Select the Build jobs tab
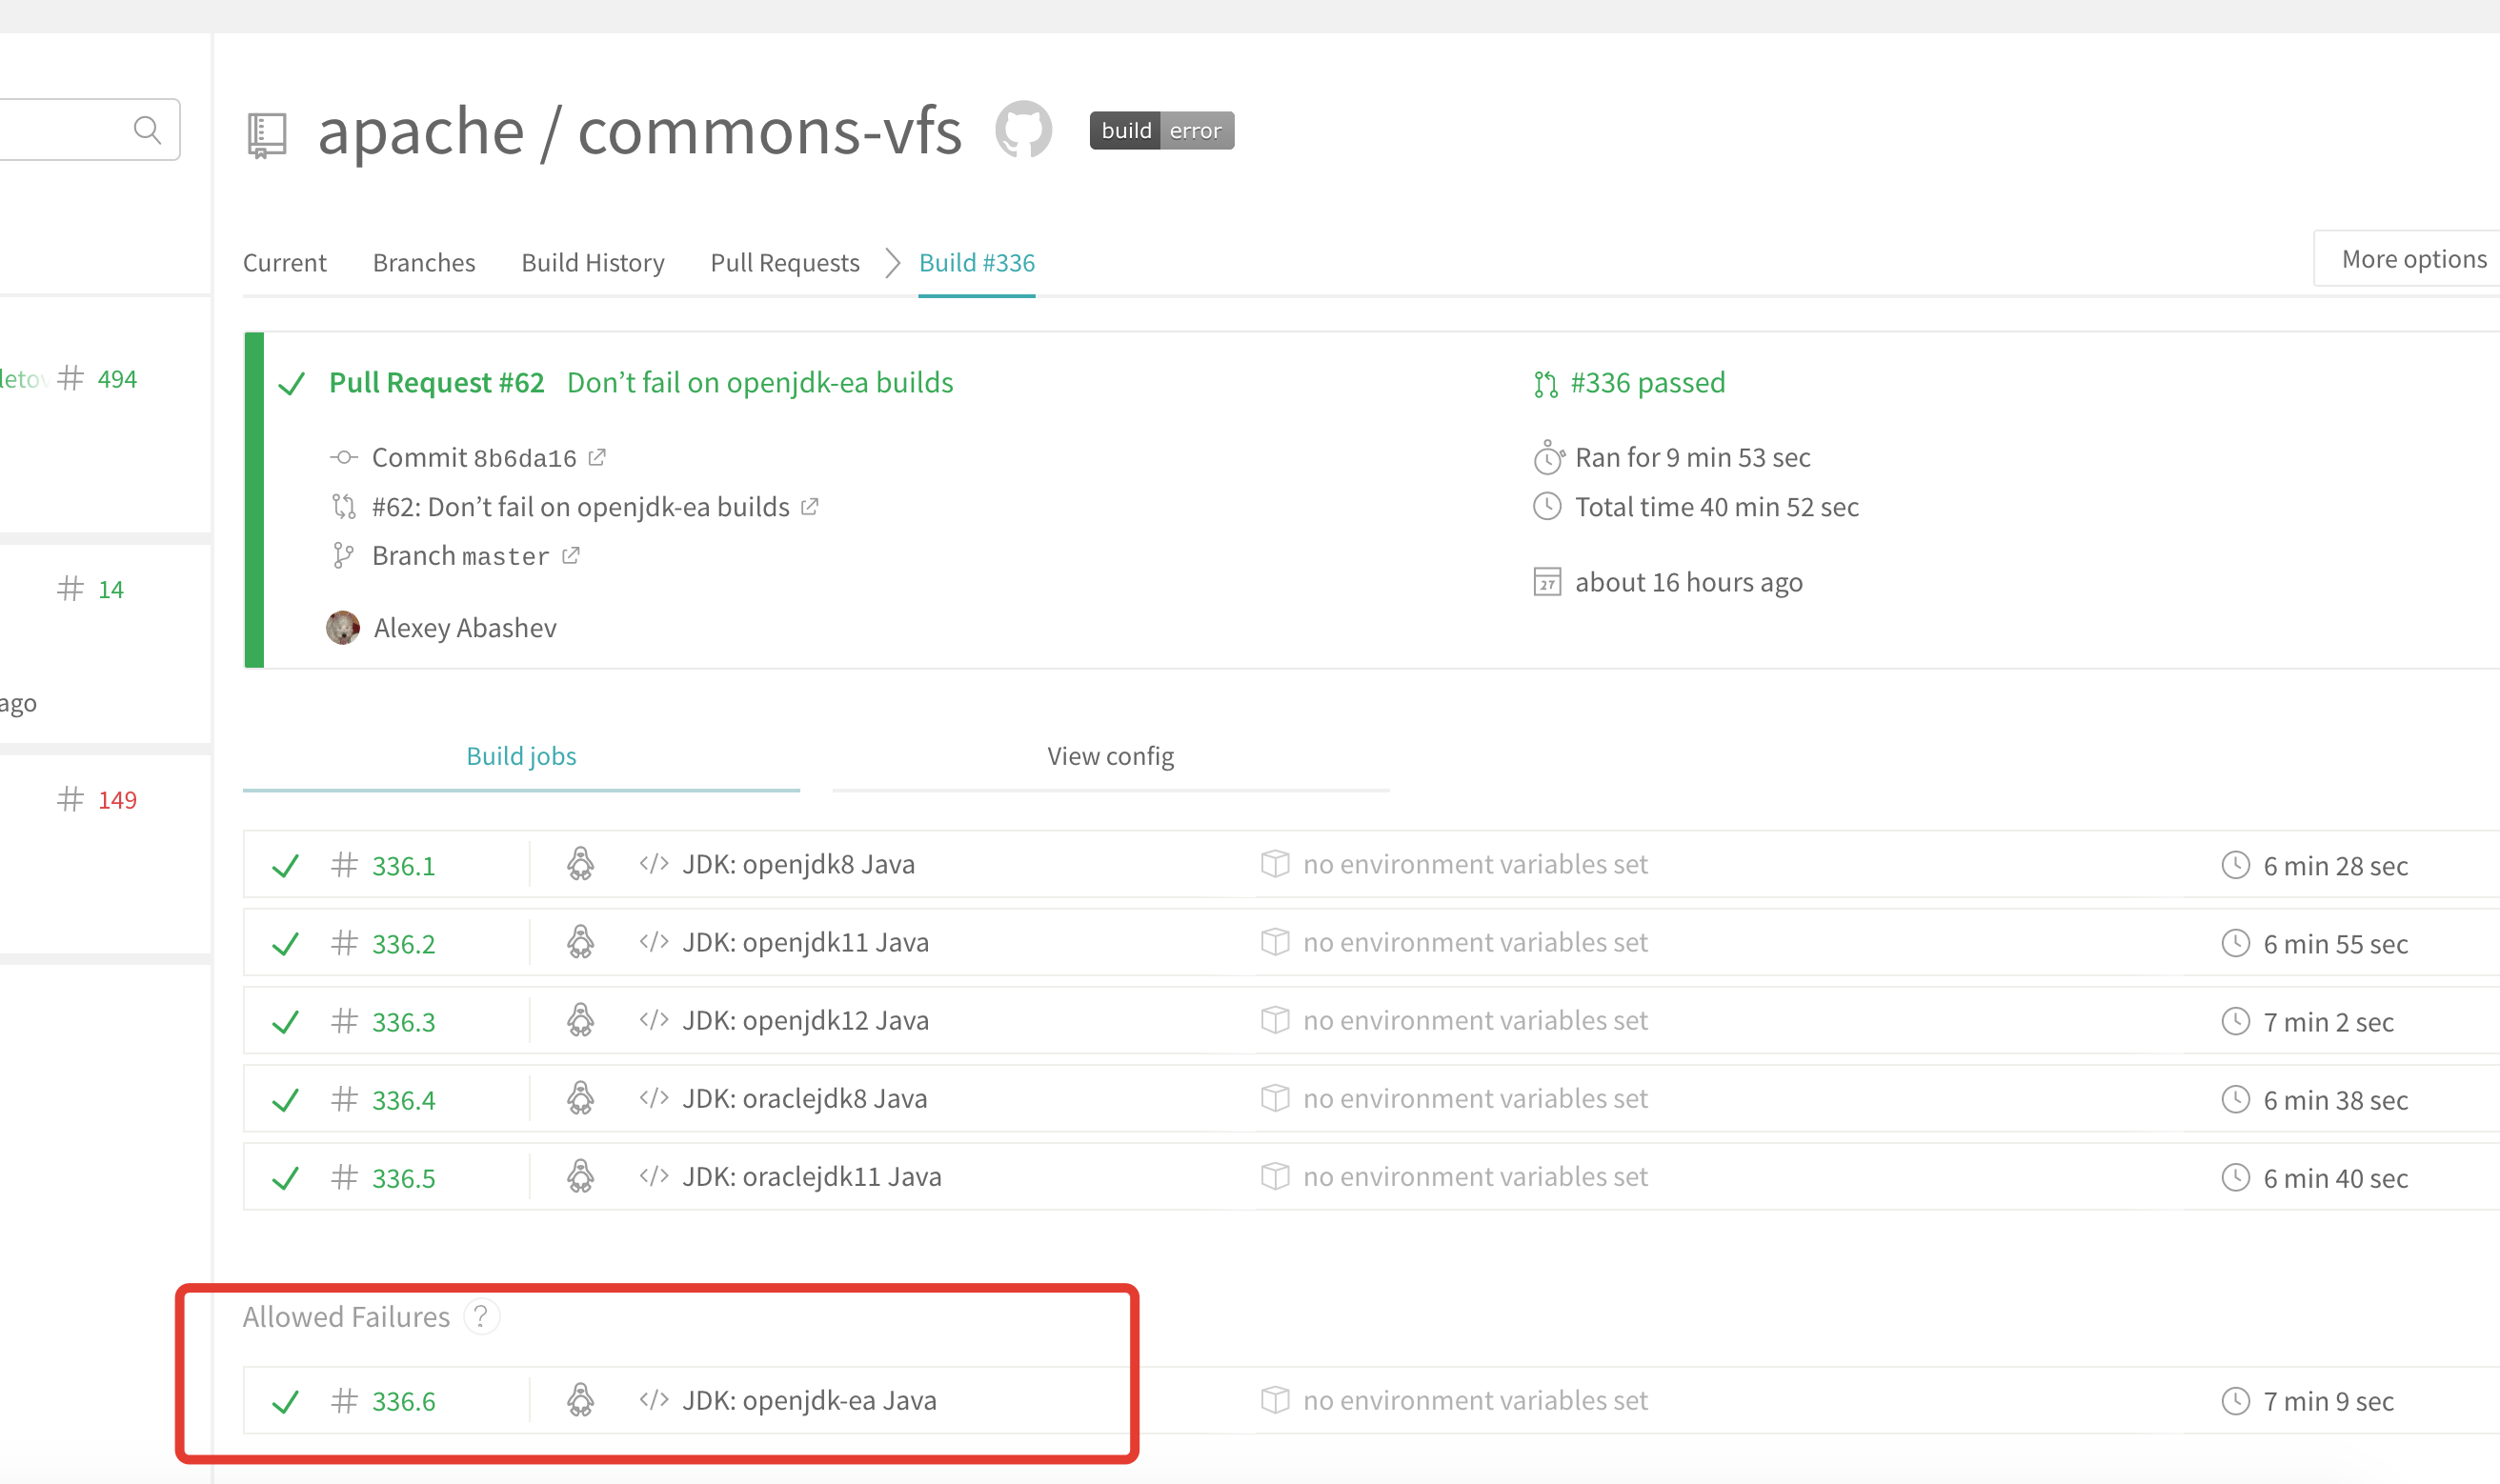Image resolution: width=2500 pixels, height=1484 pixels. [x=521, y=756]
